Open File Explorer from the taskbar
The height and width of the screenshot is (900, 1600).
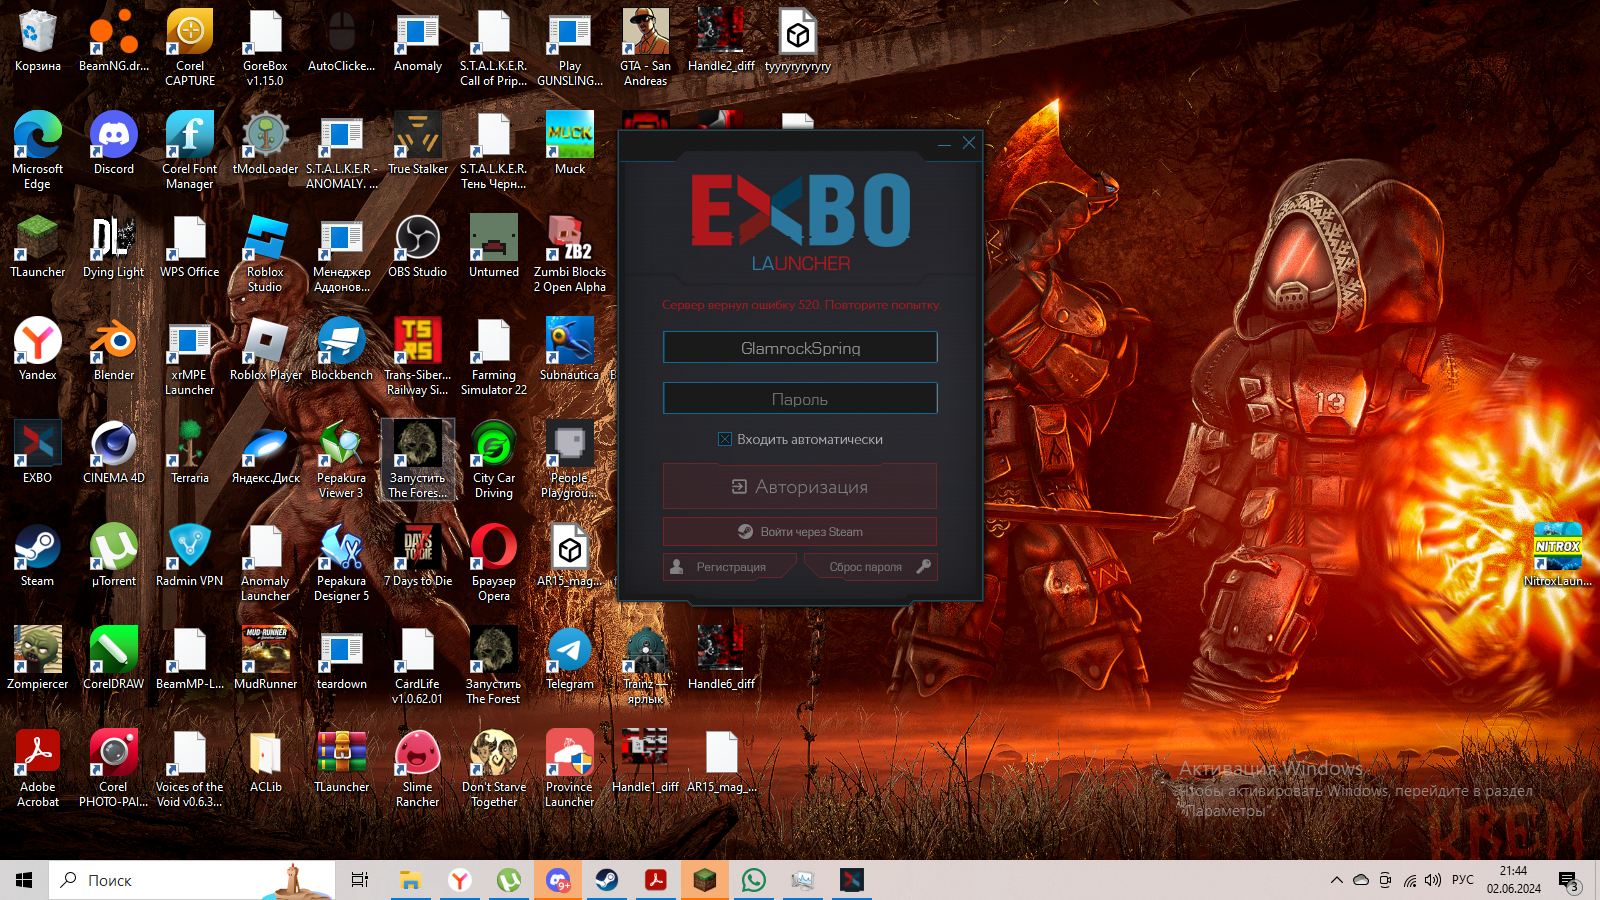point(410,880)
